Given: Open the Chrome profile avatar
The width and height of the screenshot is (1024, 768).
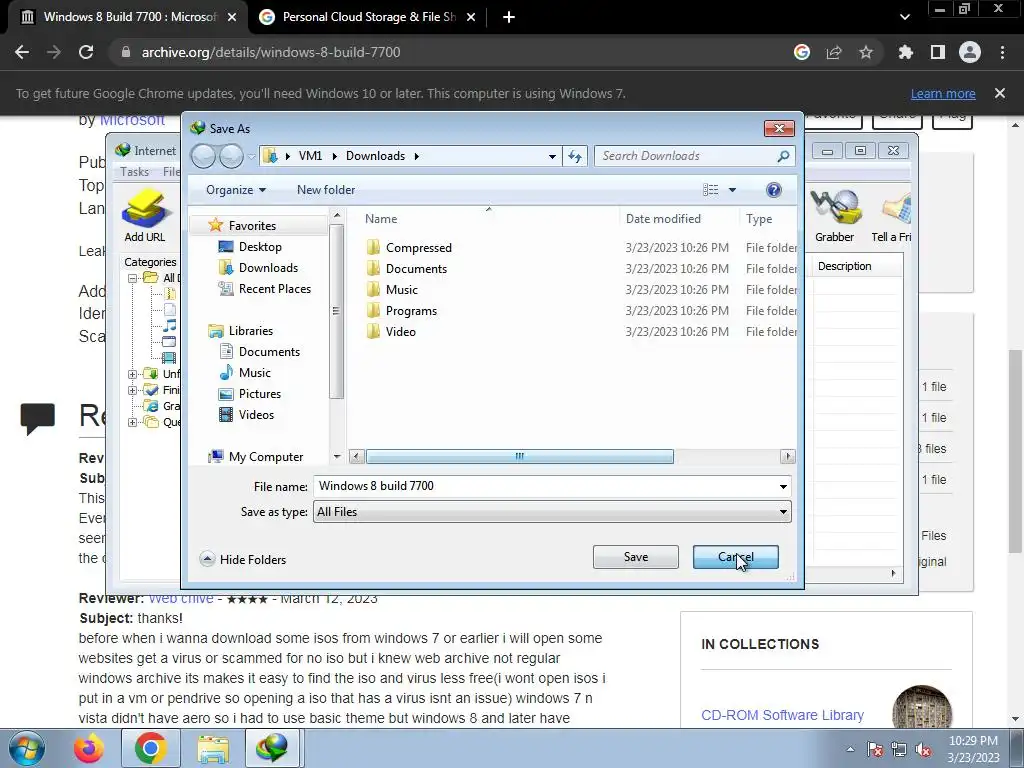Looking at the screenshot, I should [970, 52].
